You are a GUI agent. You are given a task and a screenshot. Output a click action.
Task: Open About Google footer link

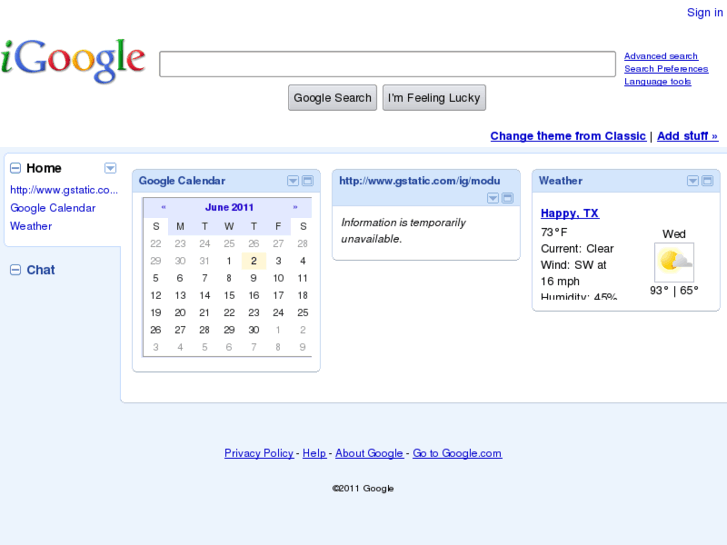(369, 453)
